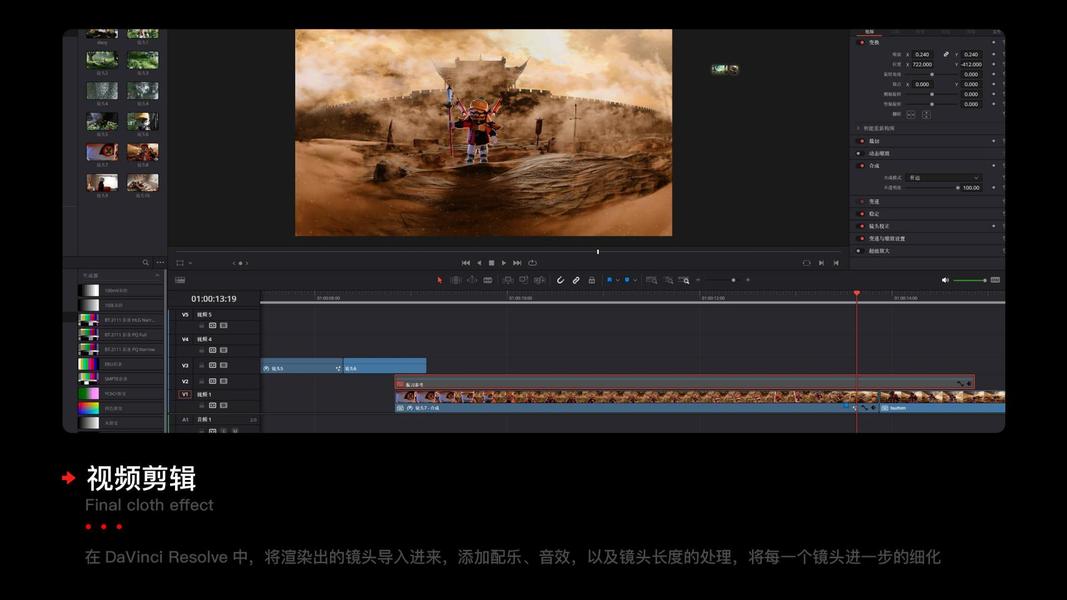
Task: Click the Overwrite clip icon
Action: pos(523,280)
